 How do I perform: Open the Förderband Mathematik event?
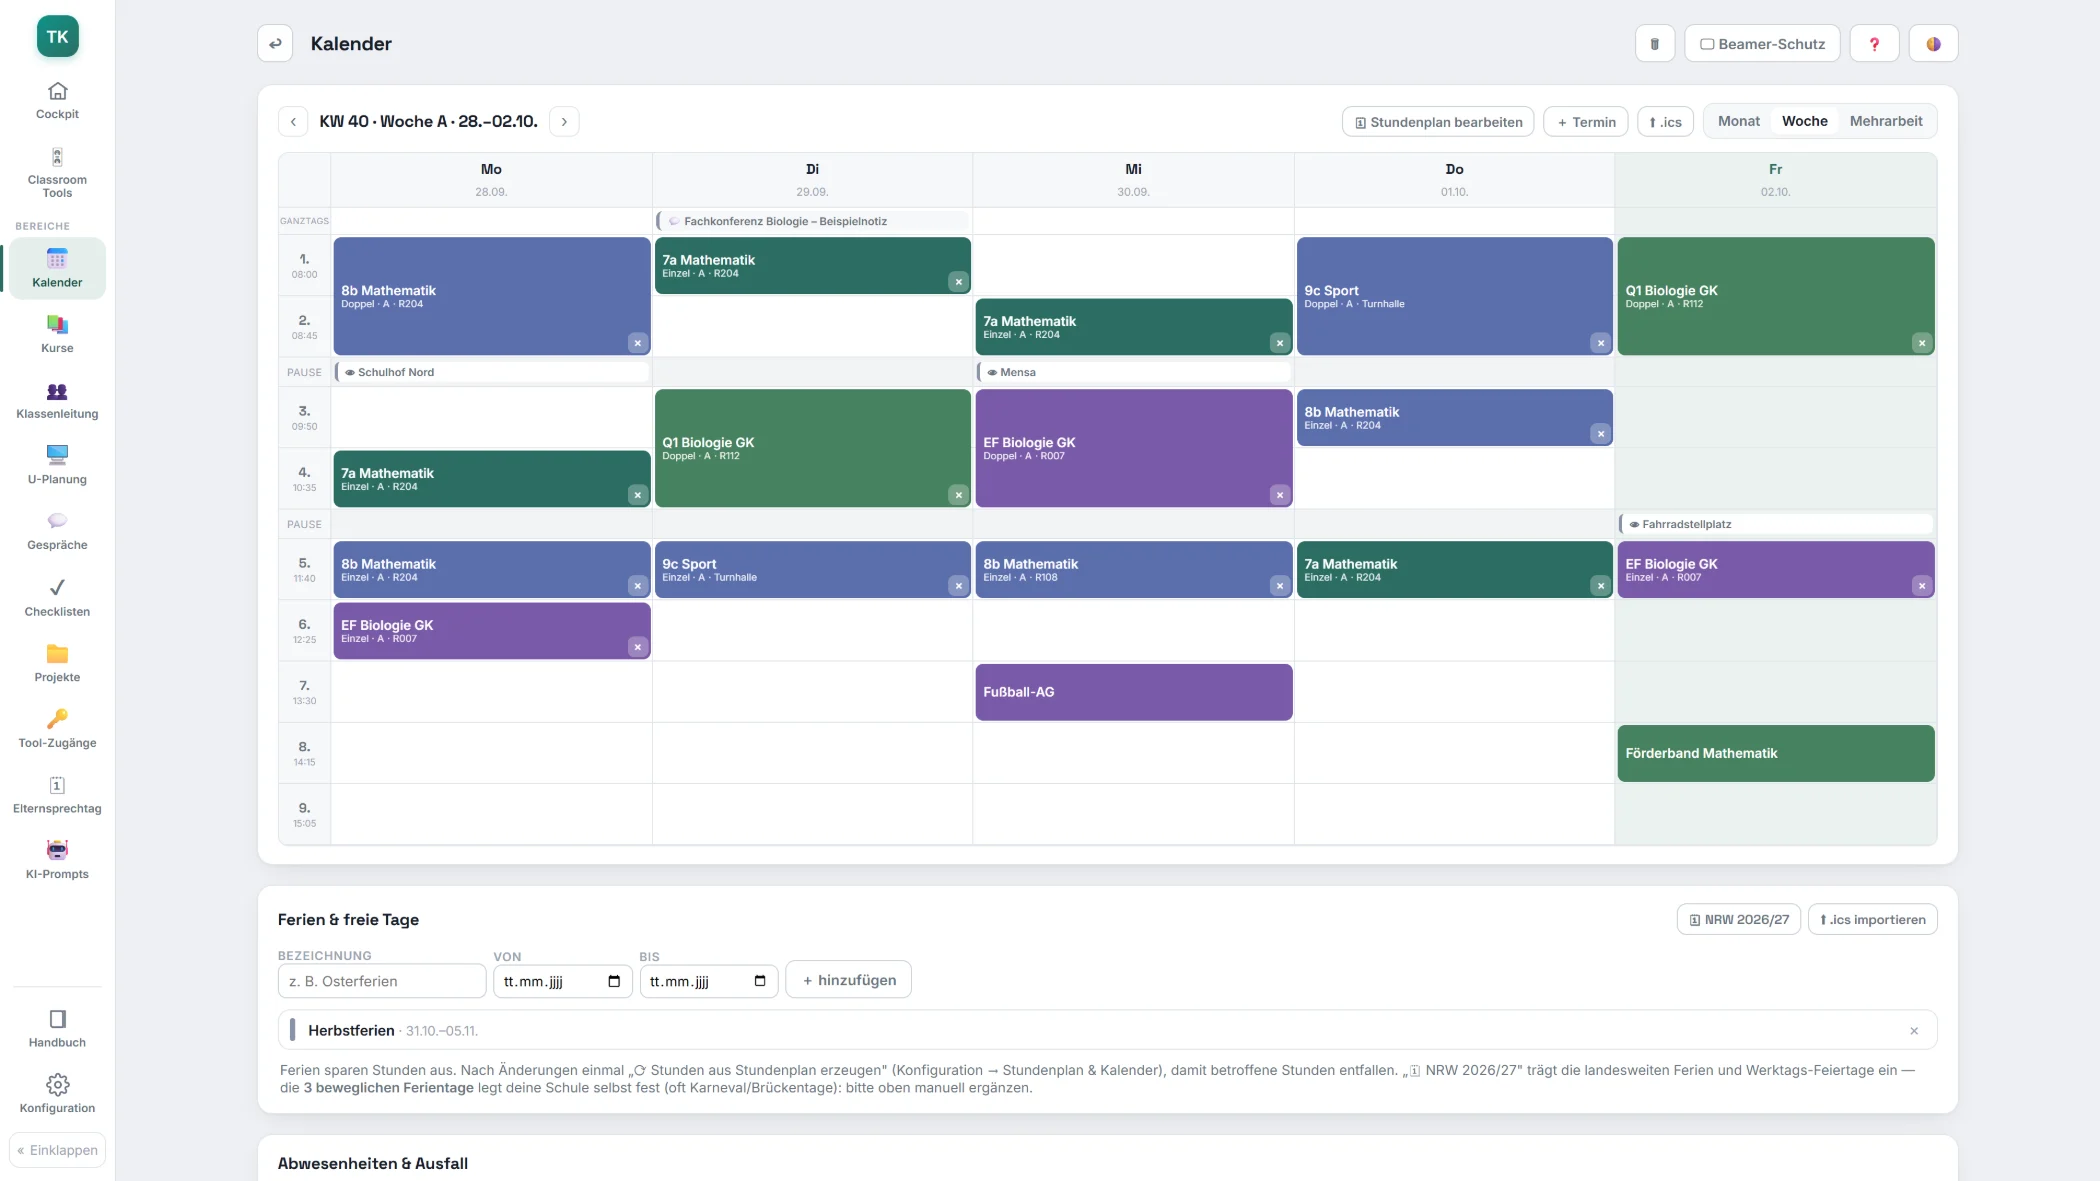point(1776,753)
